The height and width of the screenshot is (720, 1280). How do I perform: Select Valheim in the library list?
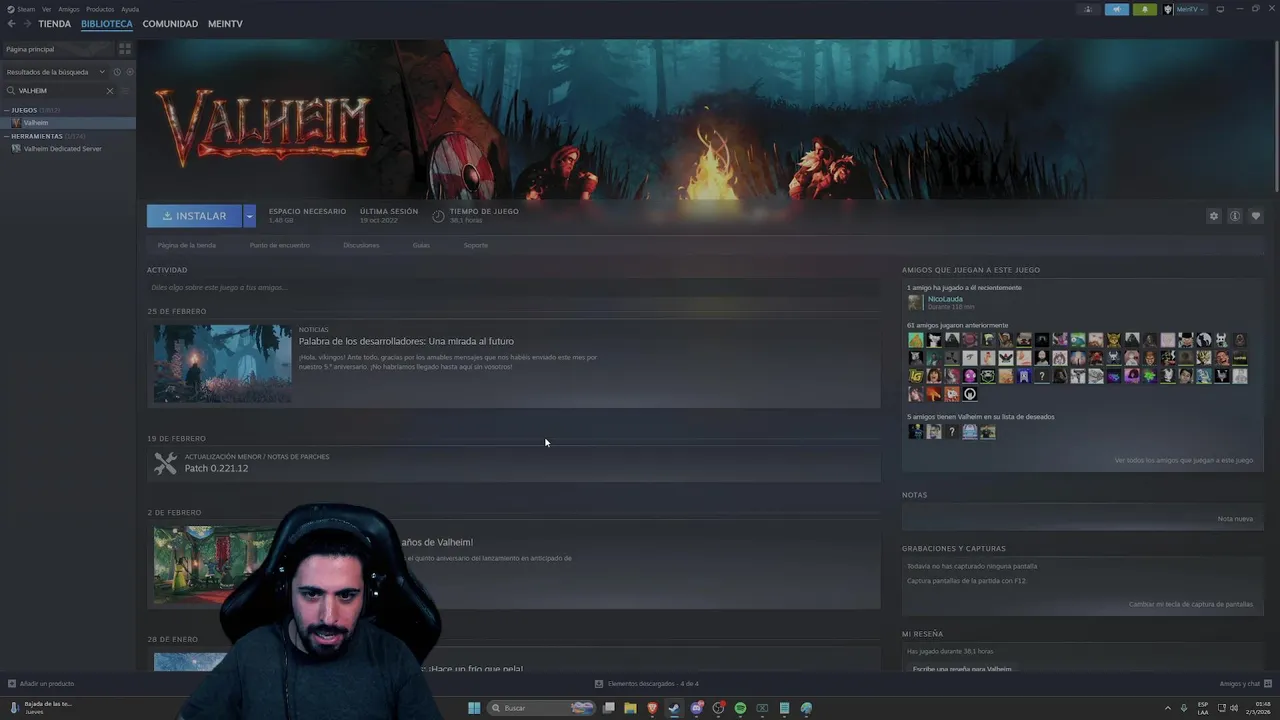tap(68, 123)
